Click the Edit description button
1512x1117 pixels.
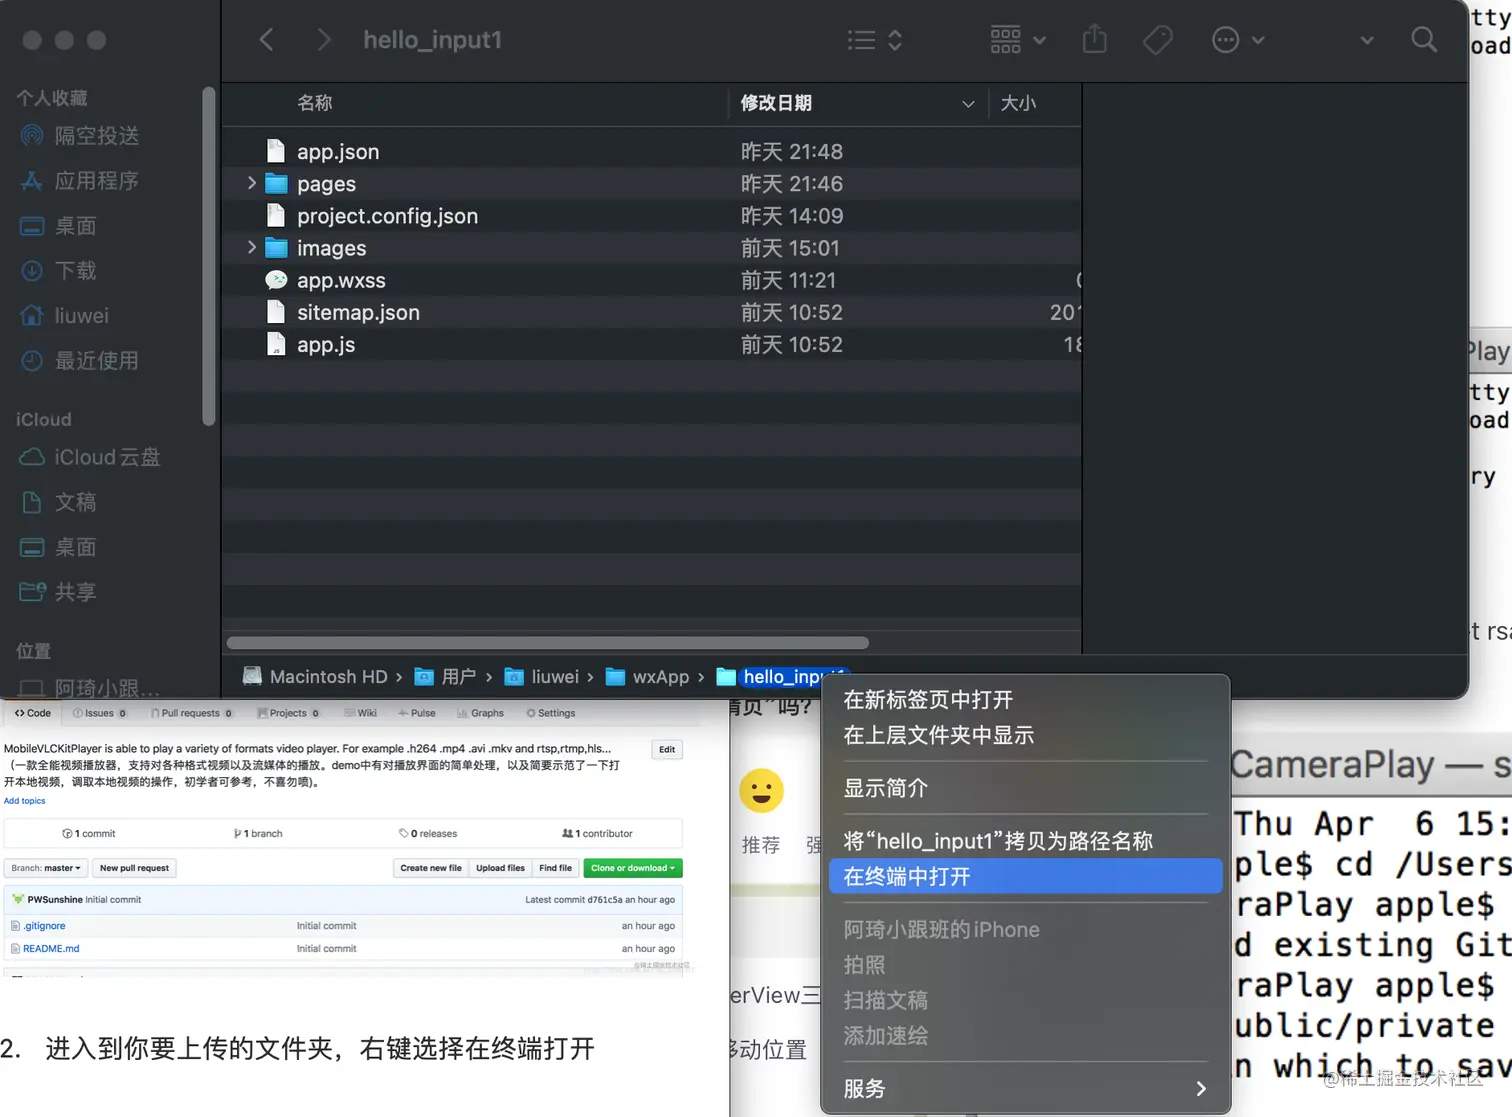tap(667, 749)
